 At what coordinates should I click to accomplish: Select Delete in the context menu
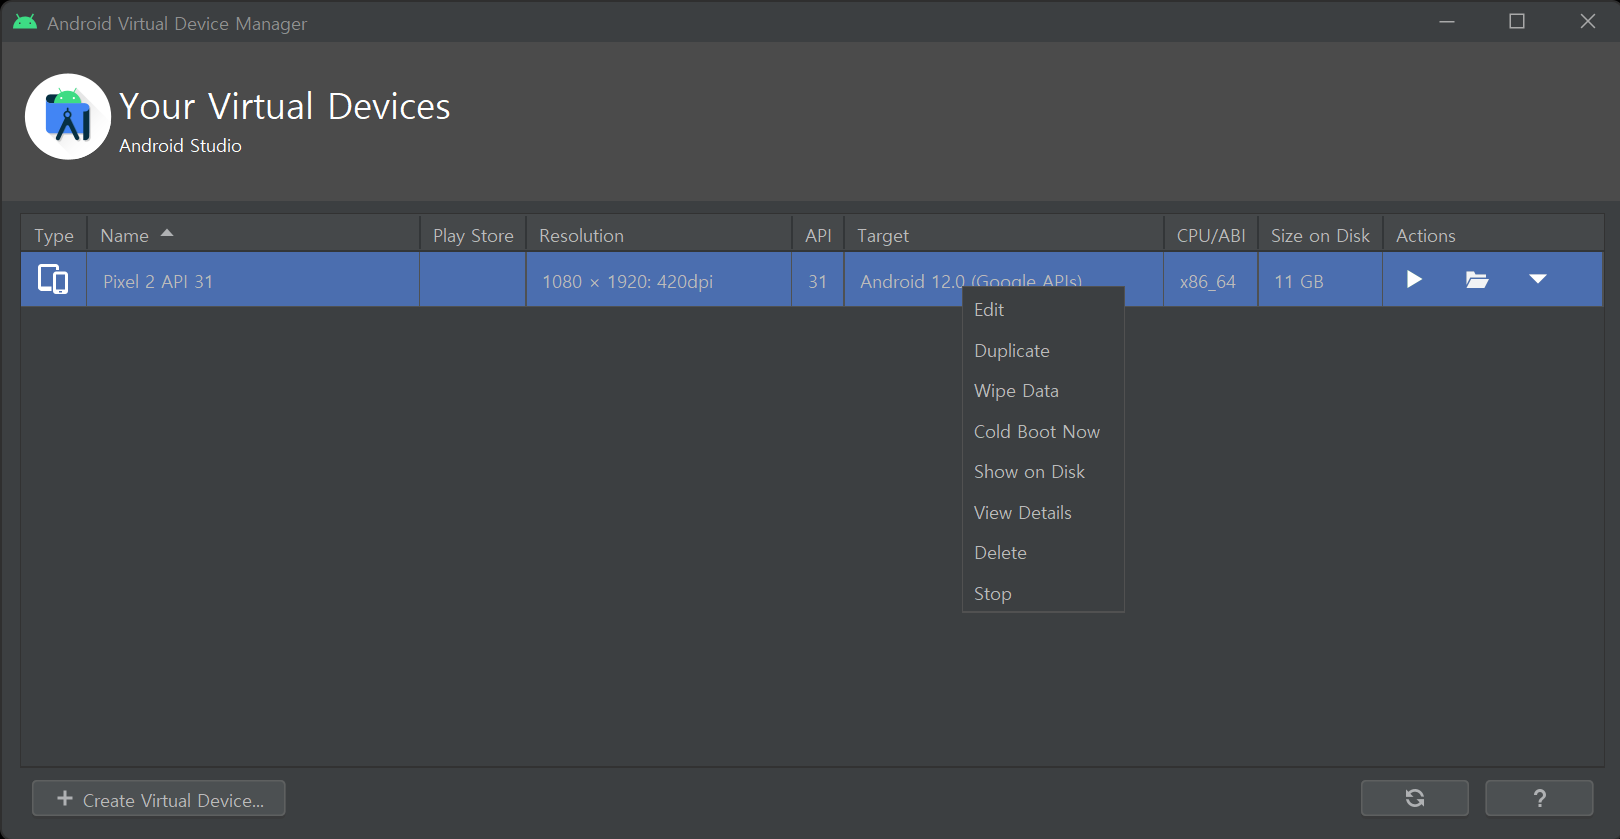coord(1043,553)
